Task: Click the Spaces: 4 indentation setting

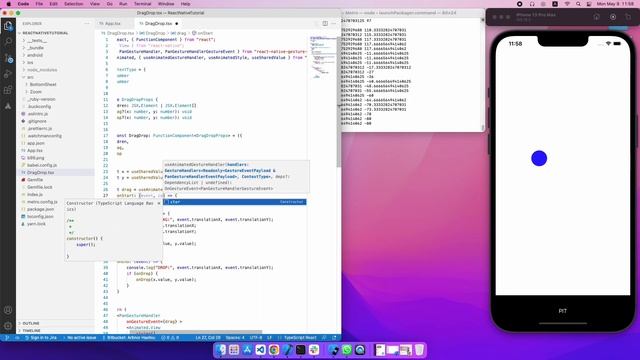Action: (x=235, y=338)
